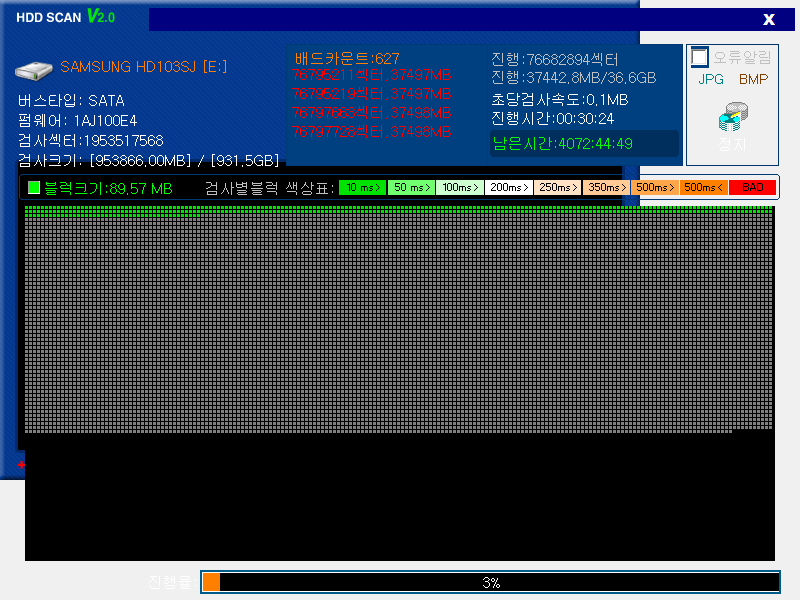Click the 진행:76682894섹터 progress text
The width and height of the screenshot is (800, 600).
[555, 60]
